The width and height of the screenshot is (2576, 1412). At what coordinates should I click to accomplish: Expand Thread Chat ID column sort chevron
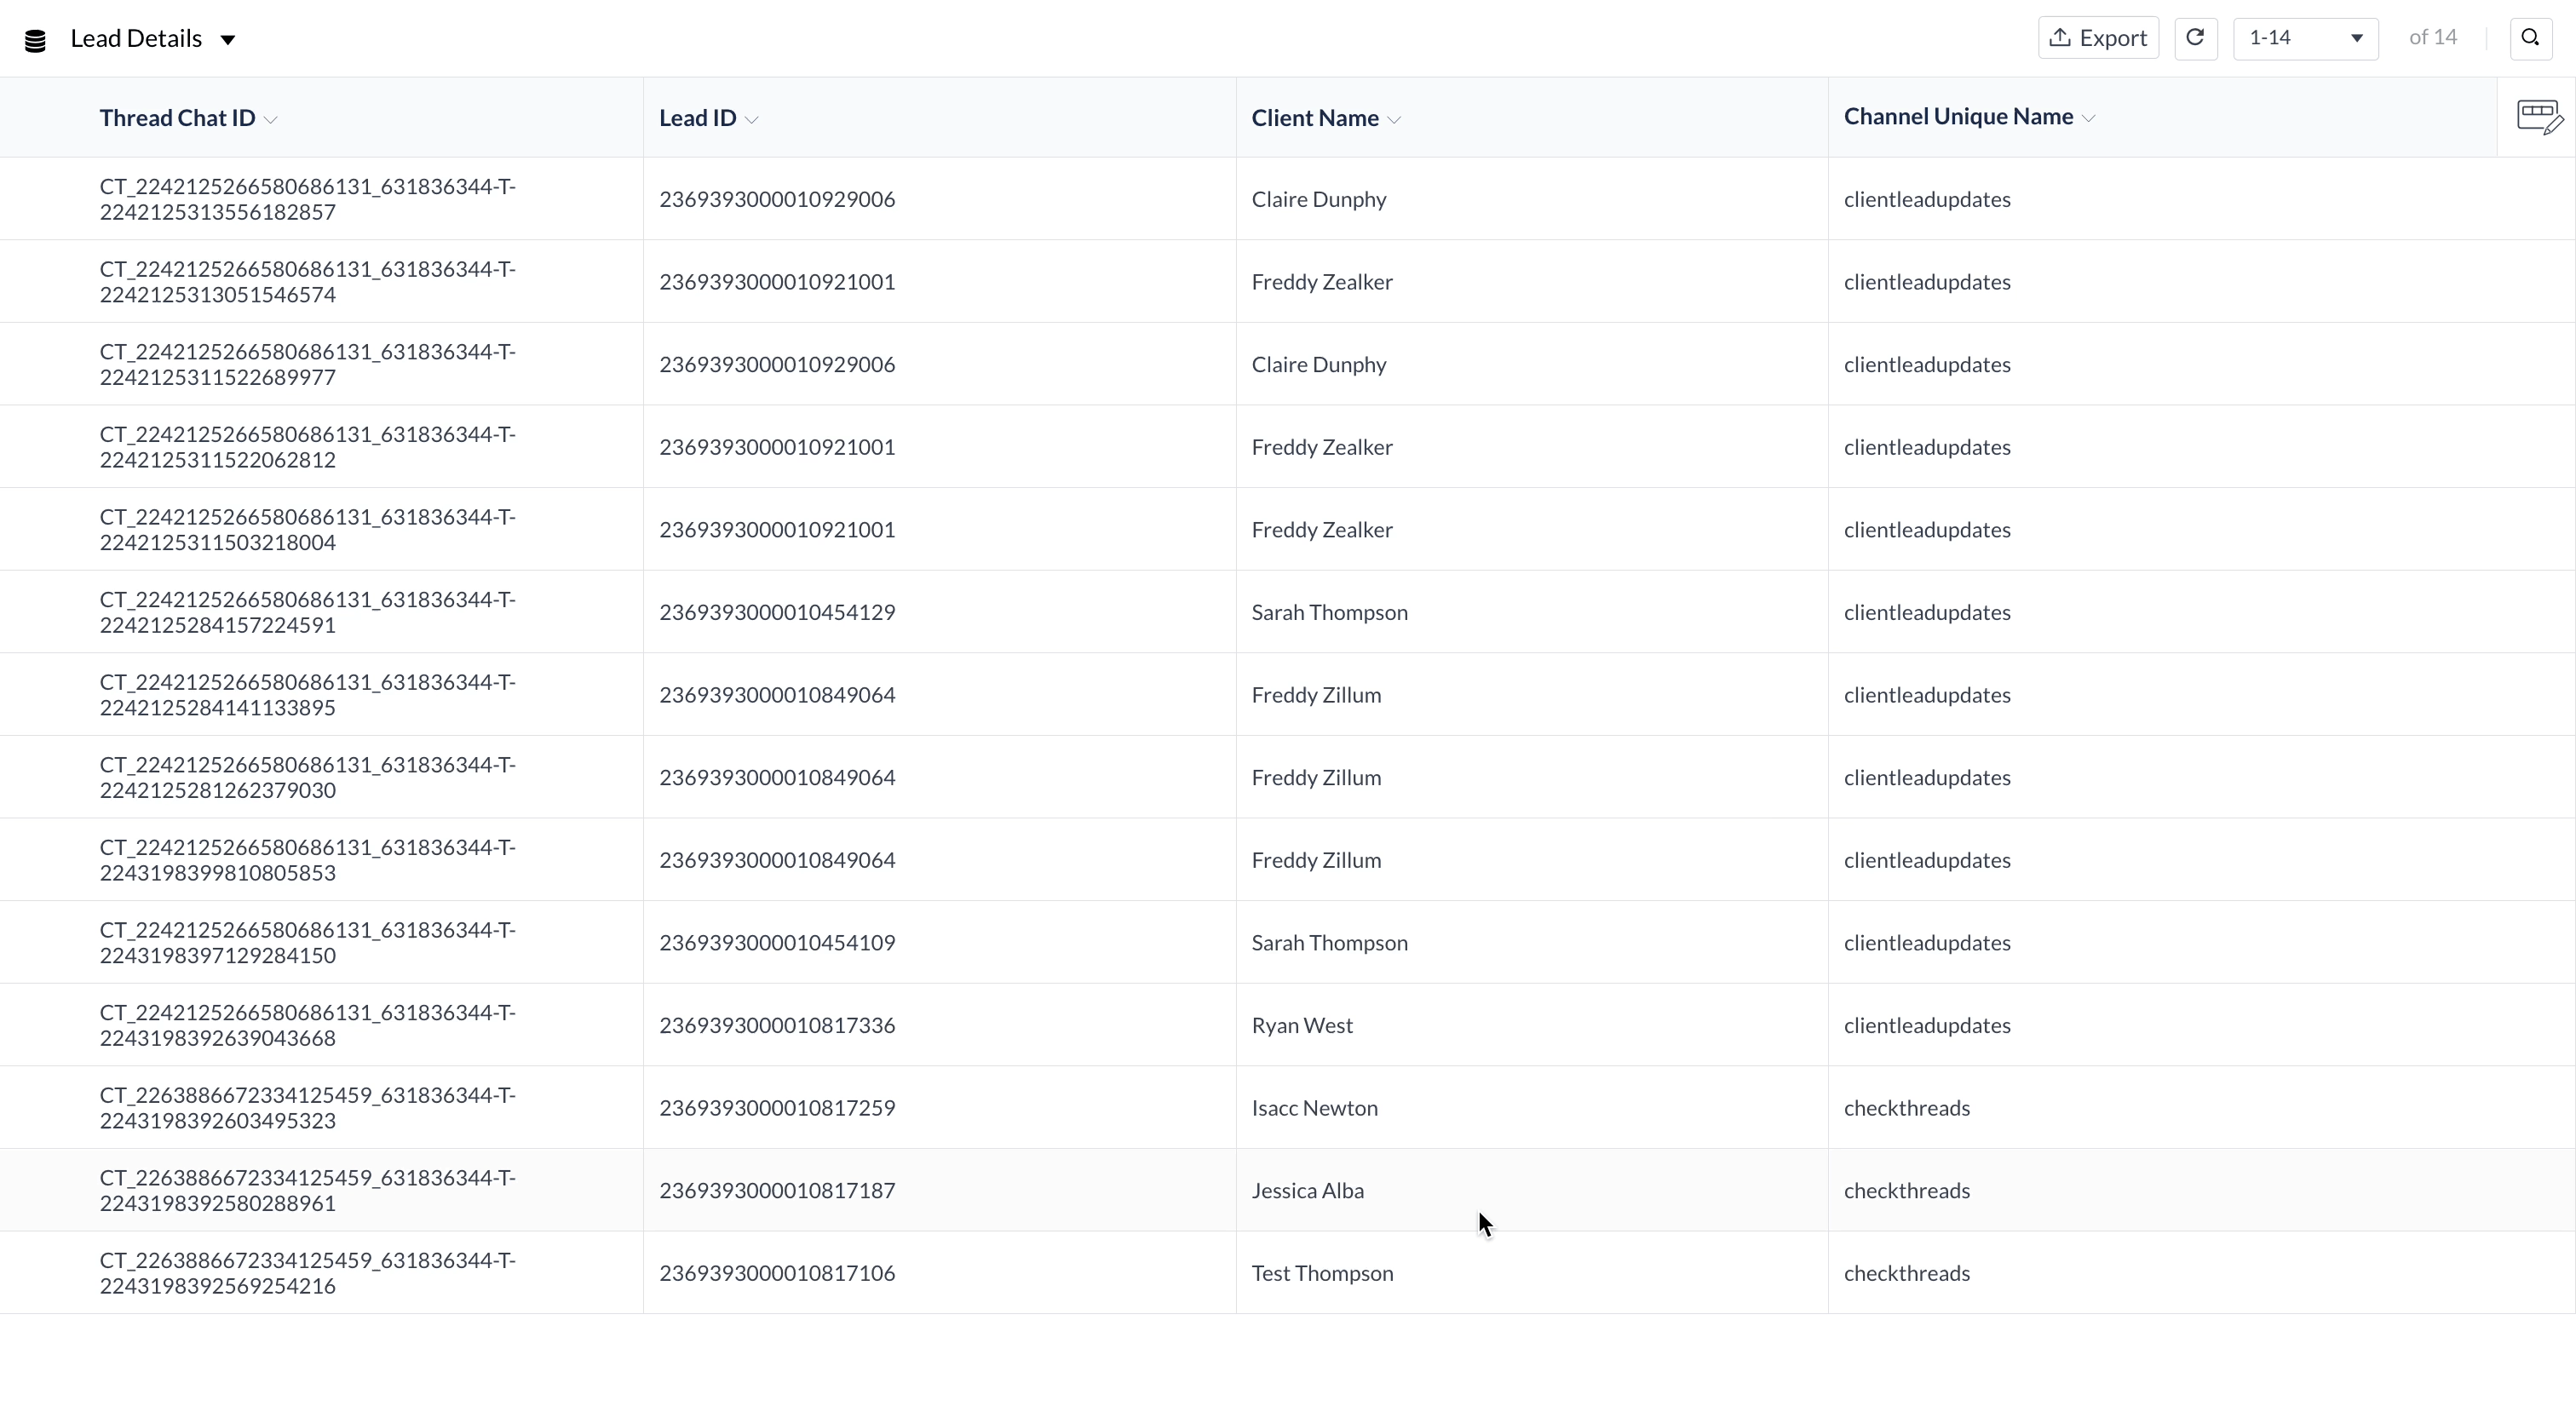tap(271, 119)
